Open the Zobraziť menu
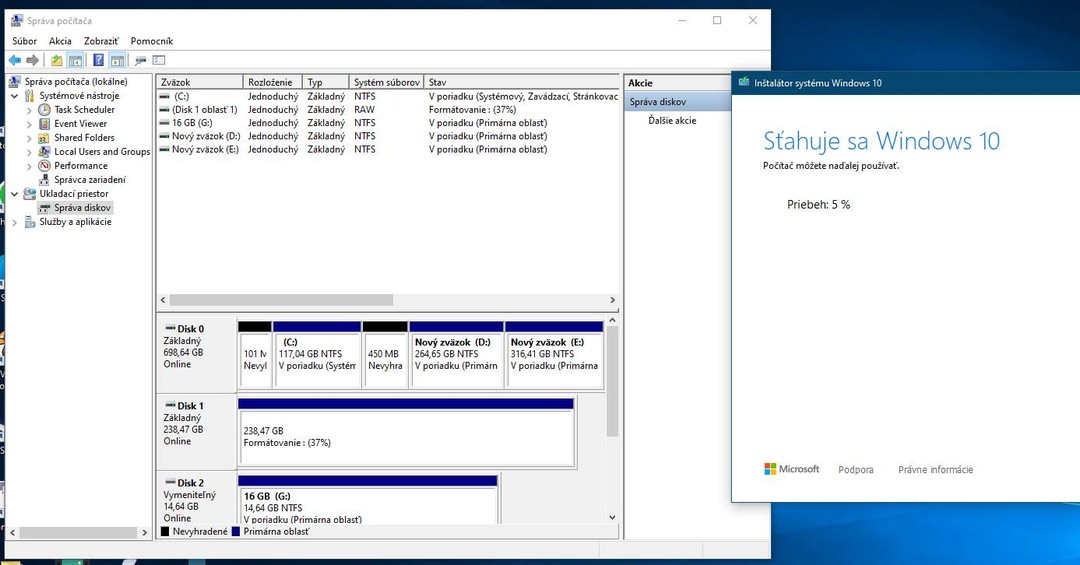The height and width of the screenshot is (565, 1080). pos(101,41)
